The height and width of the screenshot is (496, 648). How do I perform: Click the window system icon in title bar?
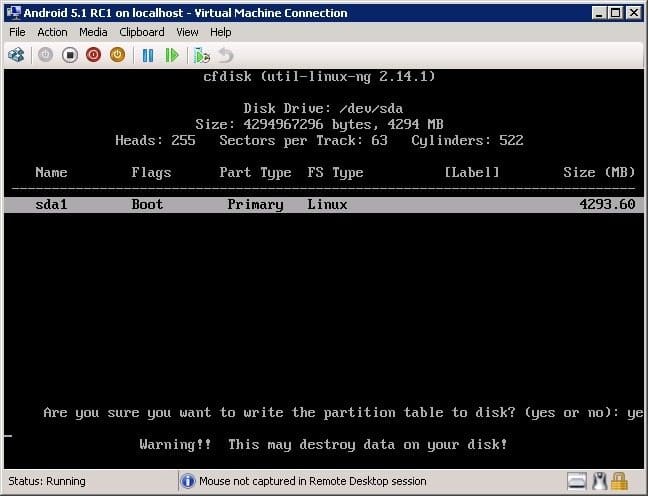[x=14, y=13]
